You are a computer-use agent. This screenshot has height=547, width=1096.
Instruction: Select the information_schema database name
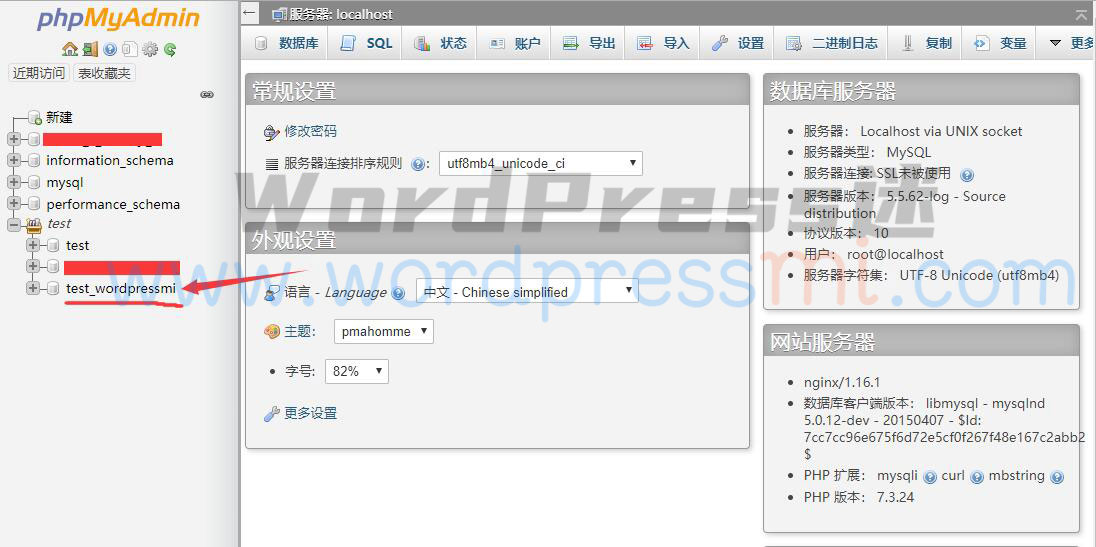click(110, 161)
